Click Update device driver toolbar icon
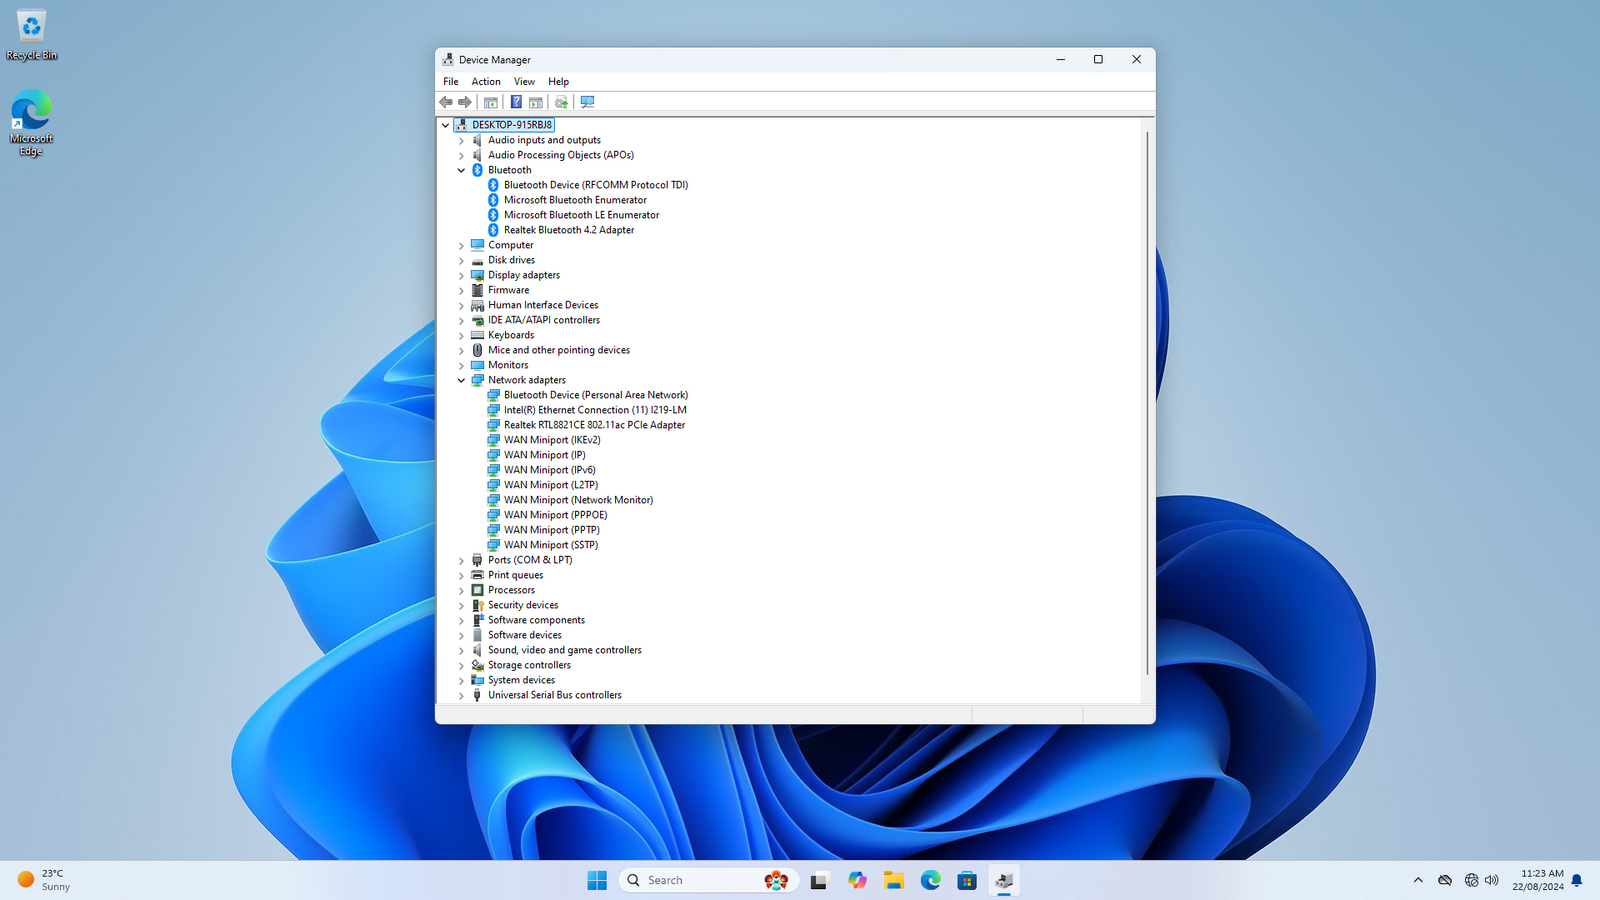Viewport: 1600px width, 900px height. [x=561, y=102]
